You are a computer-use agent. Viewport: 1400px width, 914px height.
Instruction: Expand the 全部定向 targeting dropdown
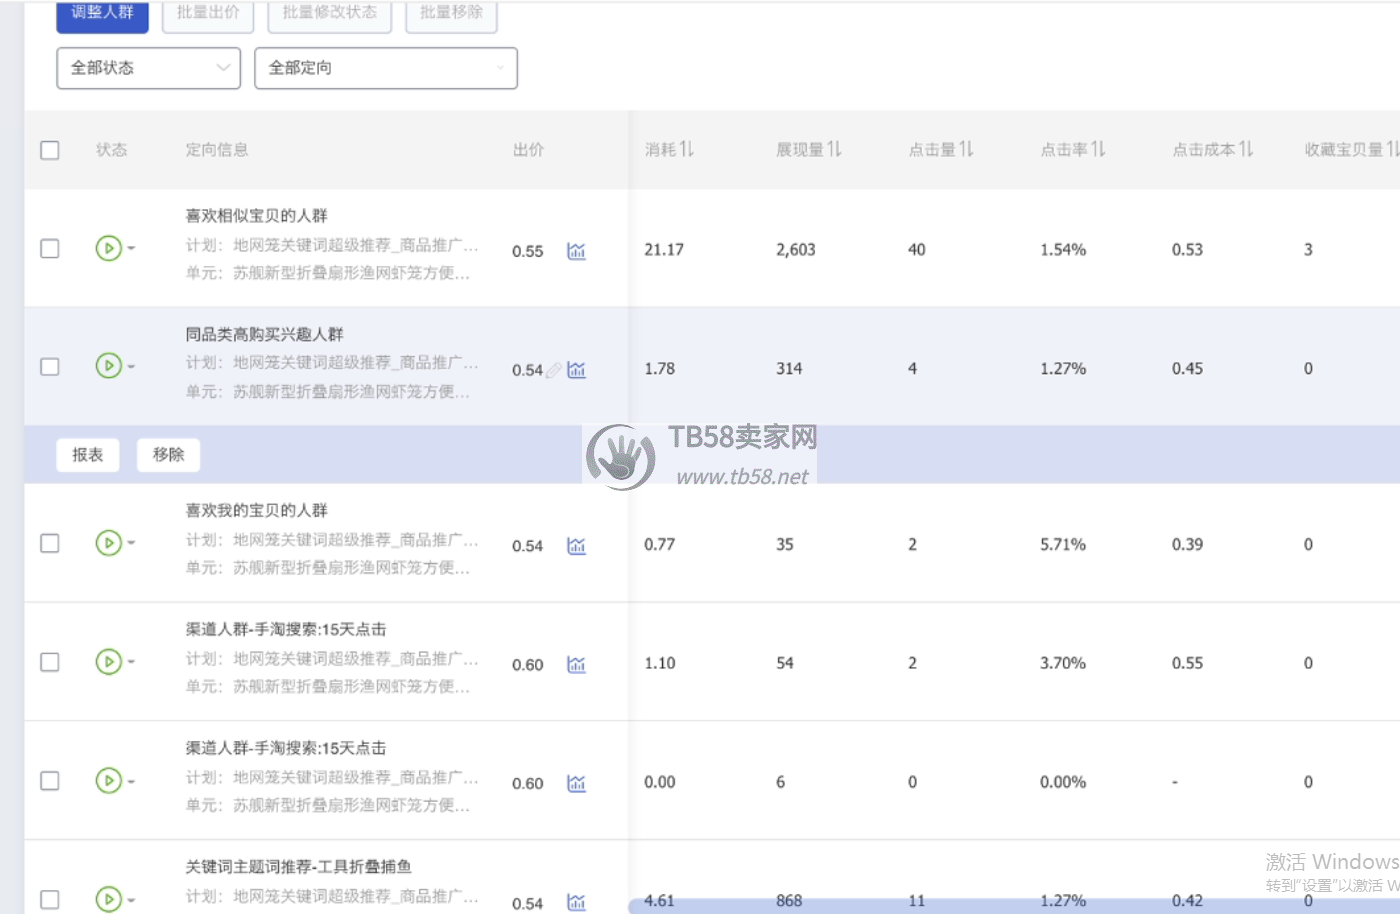[385, 68]
